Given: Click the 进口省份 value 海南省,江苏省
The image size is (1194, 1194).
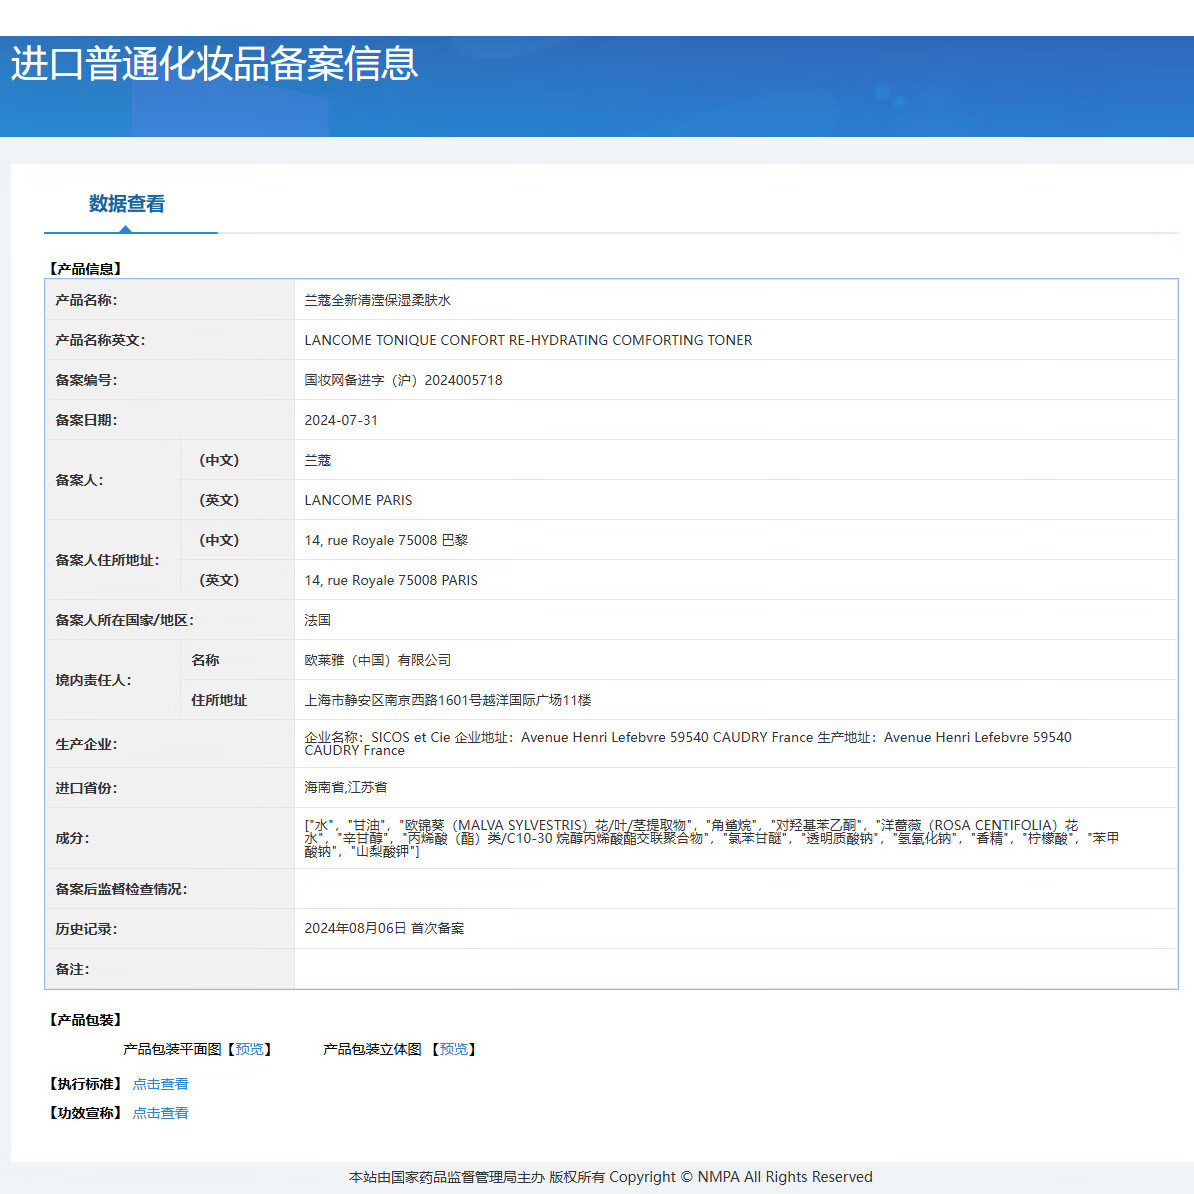Looking at the screenshot, I should (x=345, y=788).
